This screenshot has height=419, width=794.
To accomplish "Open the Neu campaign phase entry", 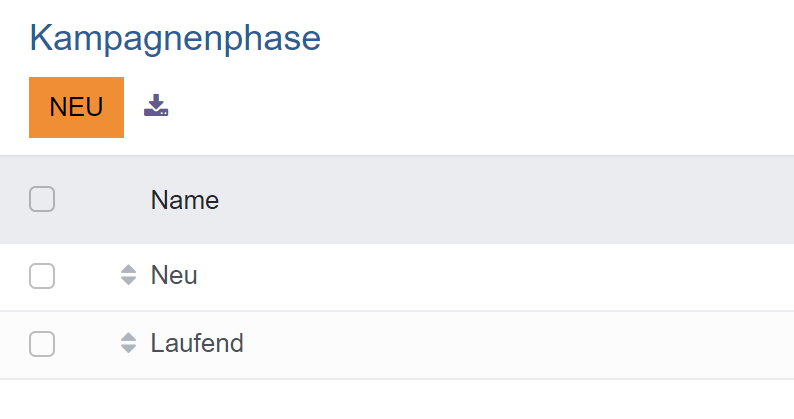I will [174, 275].
